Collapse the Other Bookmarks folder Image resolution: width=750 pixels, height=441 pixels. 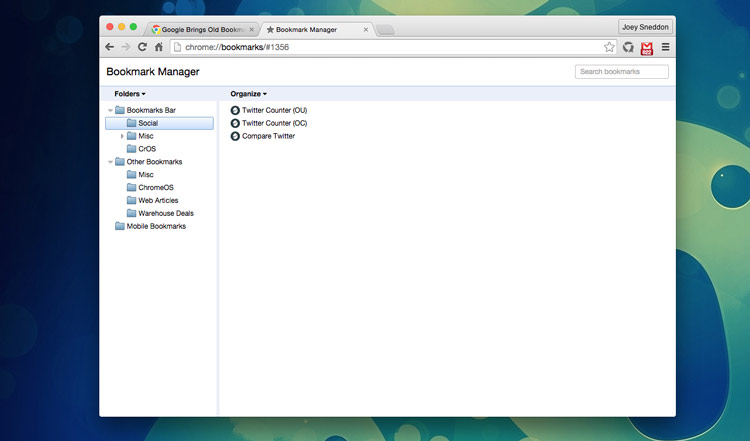[x=110, y=162]
